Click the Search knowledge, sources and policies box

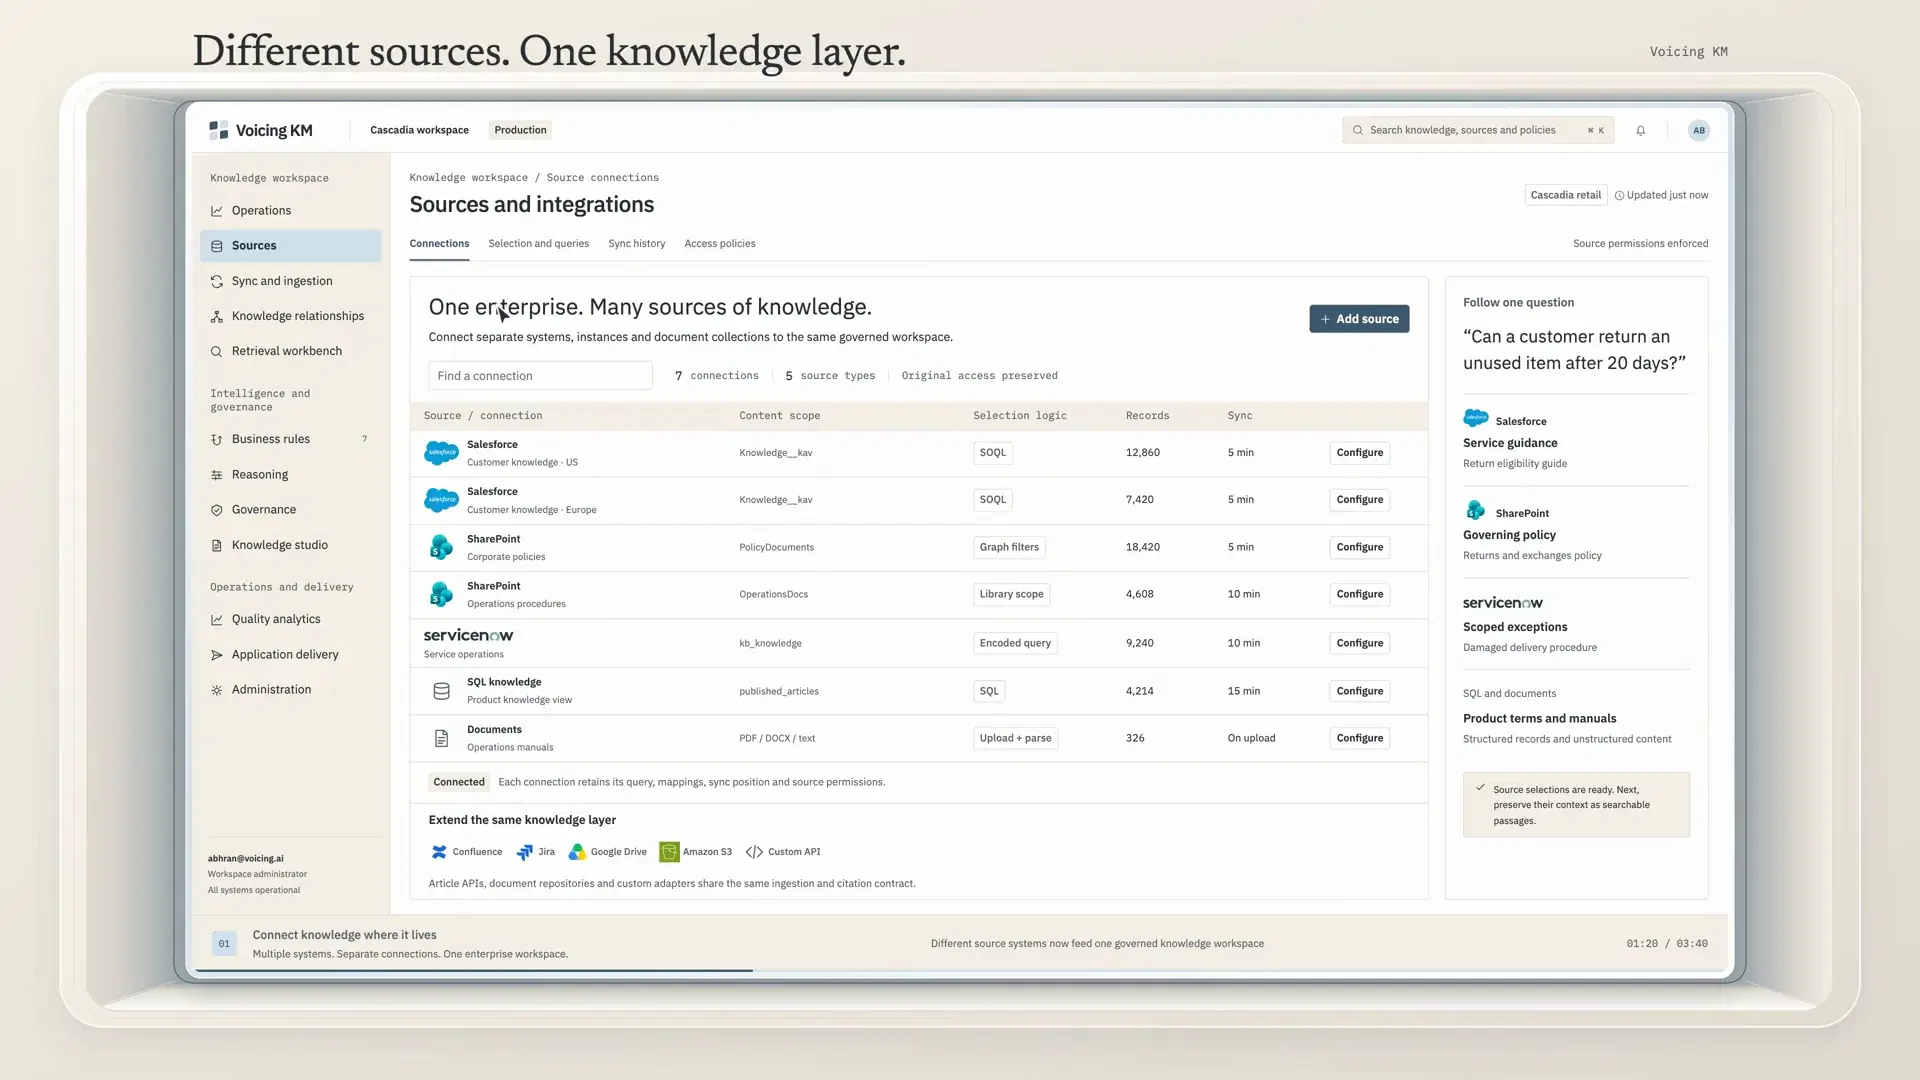[1477, 130]
